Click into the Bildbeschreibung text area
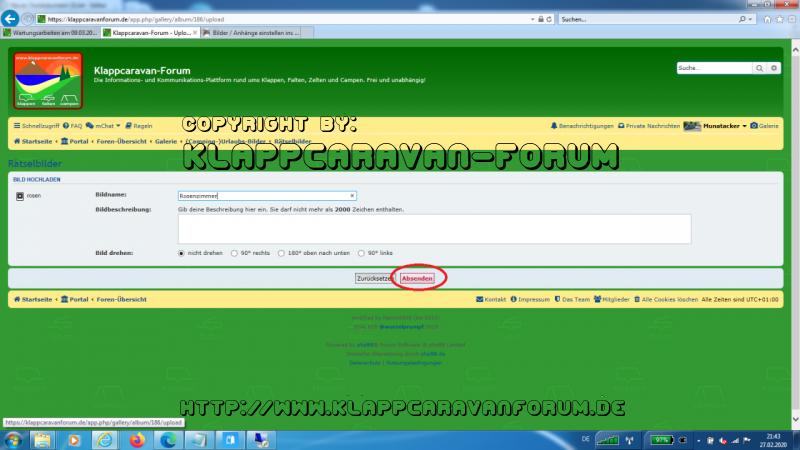This screenshot has width=800, height=450. click(434, 229)
